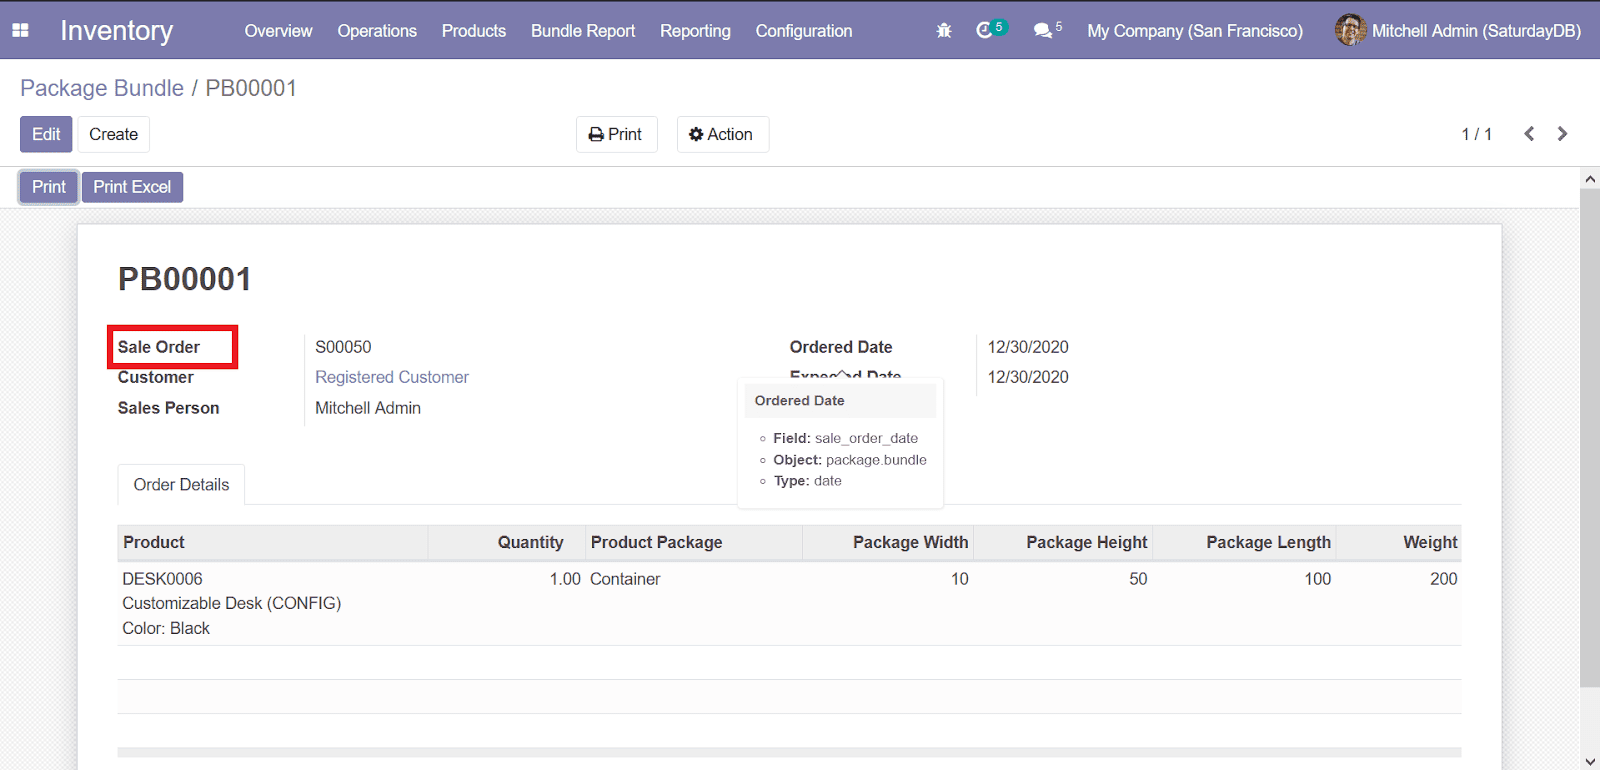Click the weight value 200

coord(1443,579)
